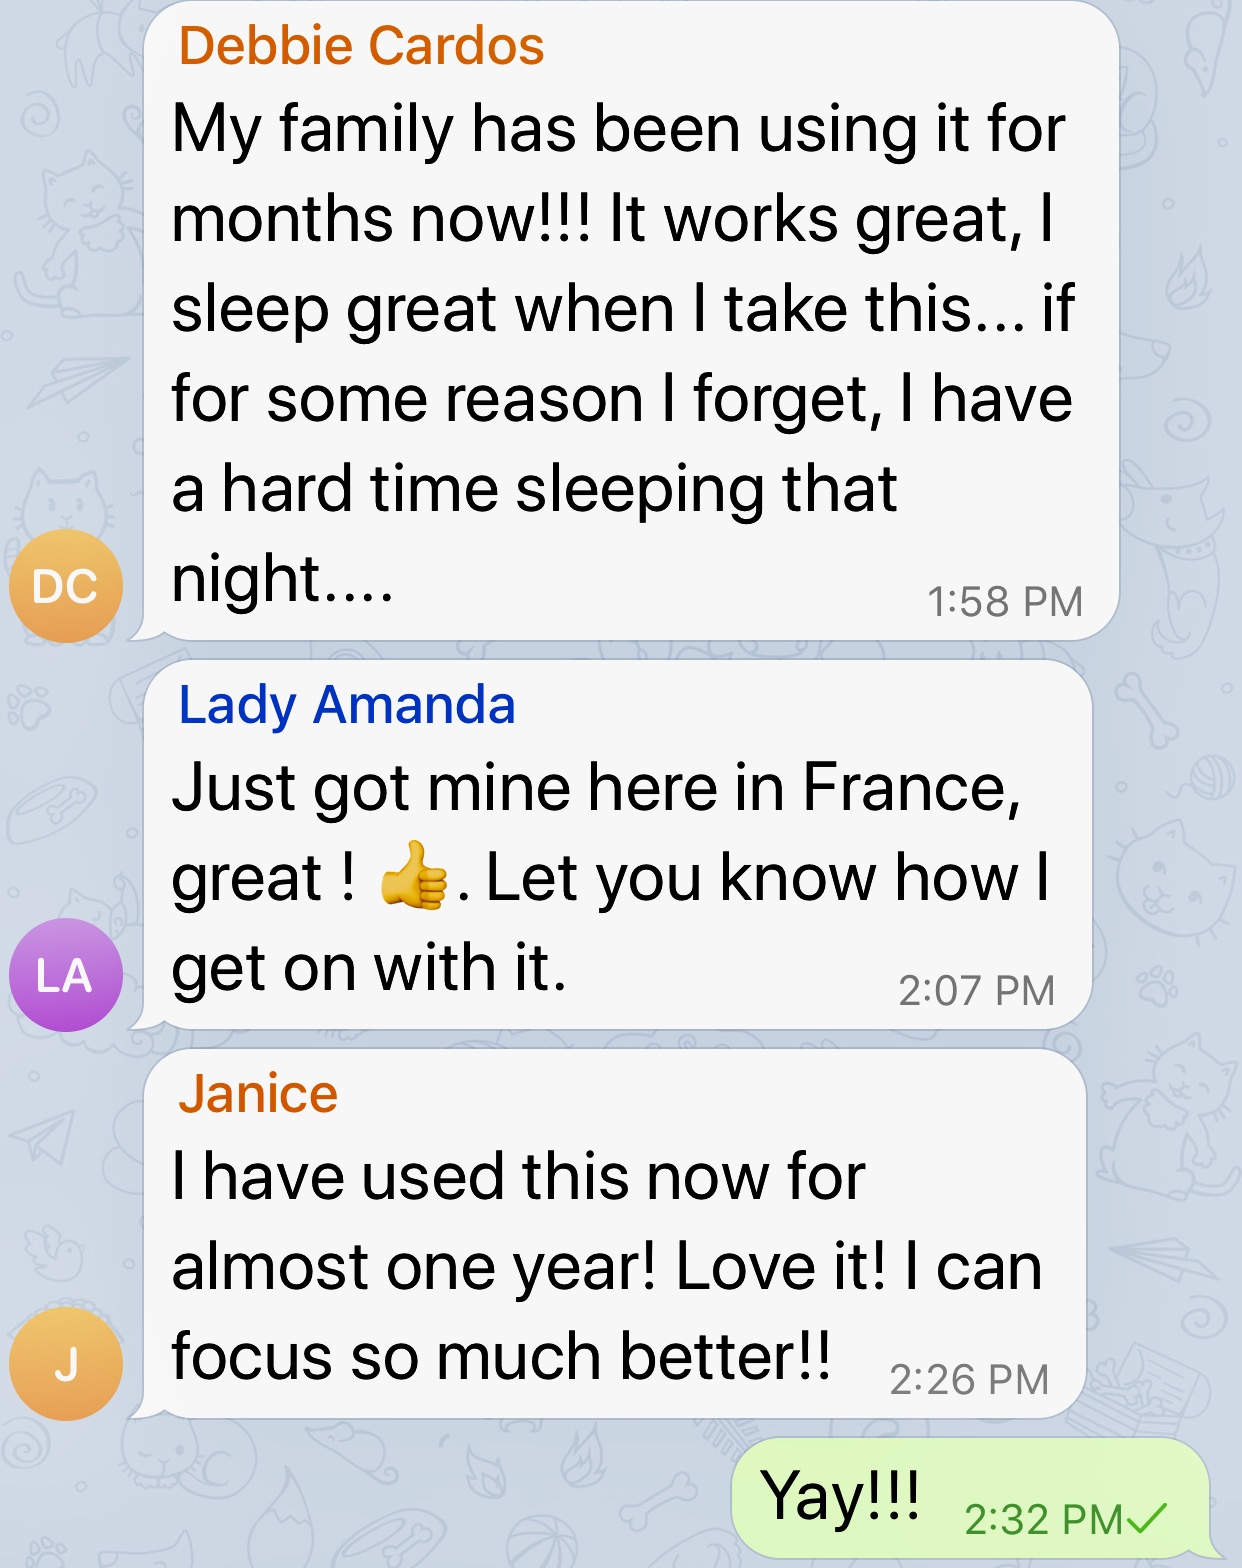Tap 'Love it!' in Janice's message
This screenshot has height=1568, width=1242.
coord(780,1267)
